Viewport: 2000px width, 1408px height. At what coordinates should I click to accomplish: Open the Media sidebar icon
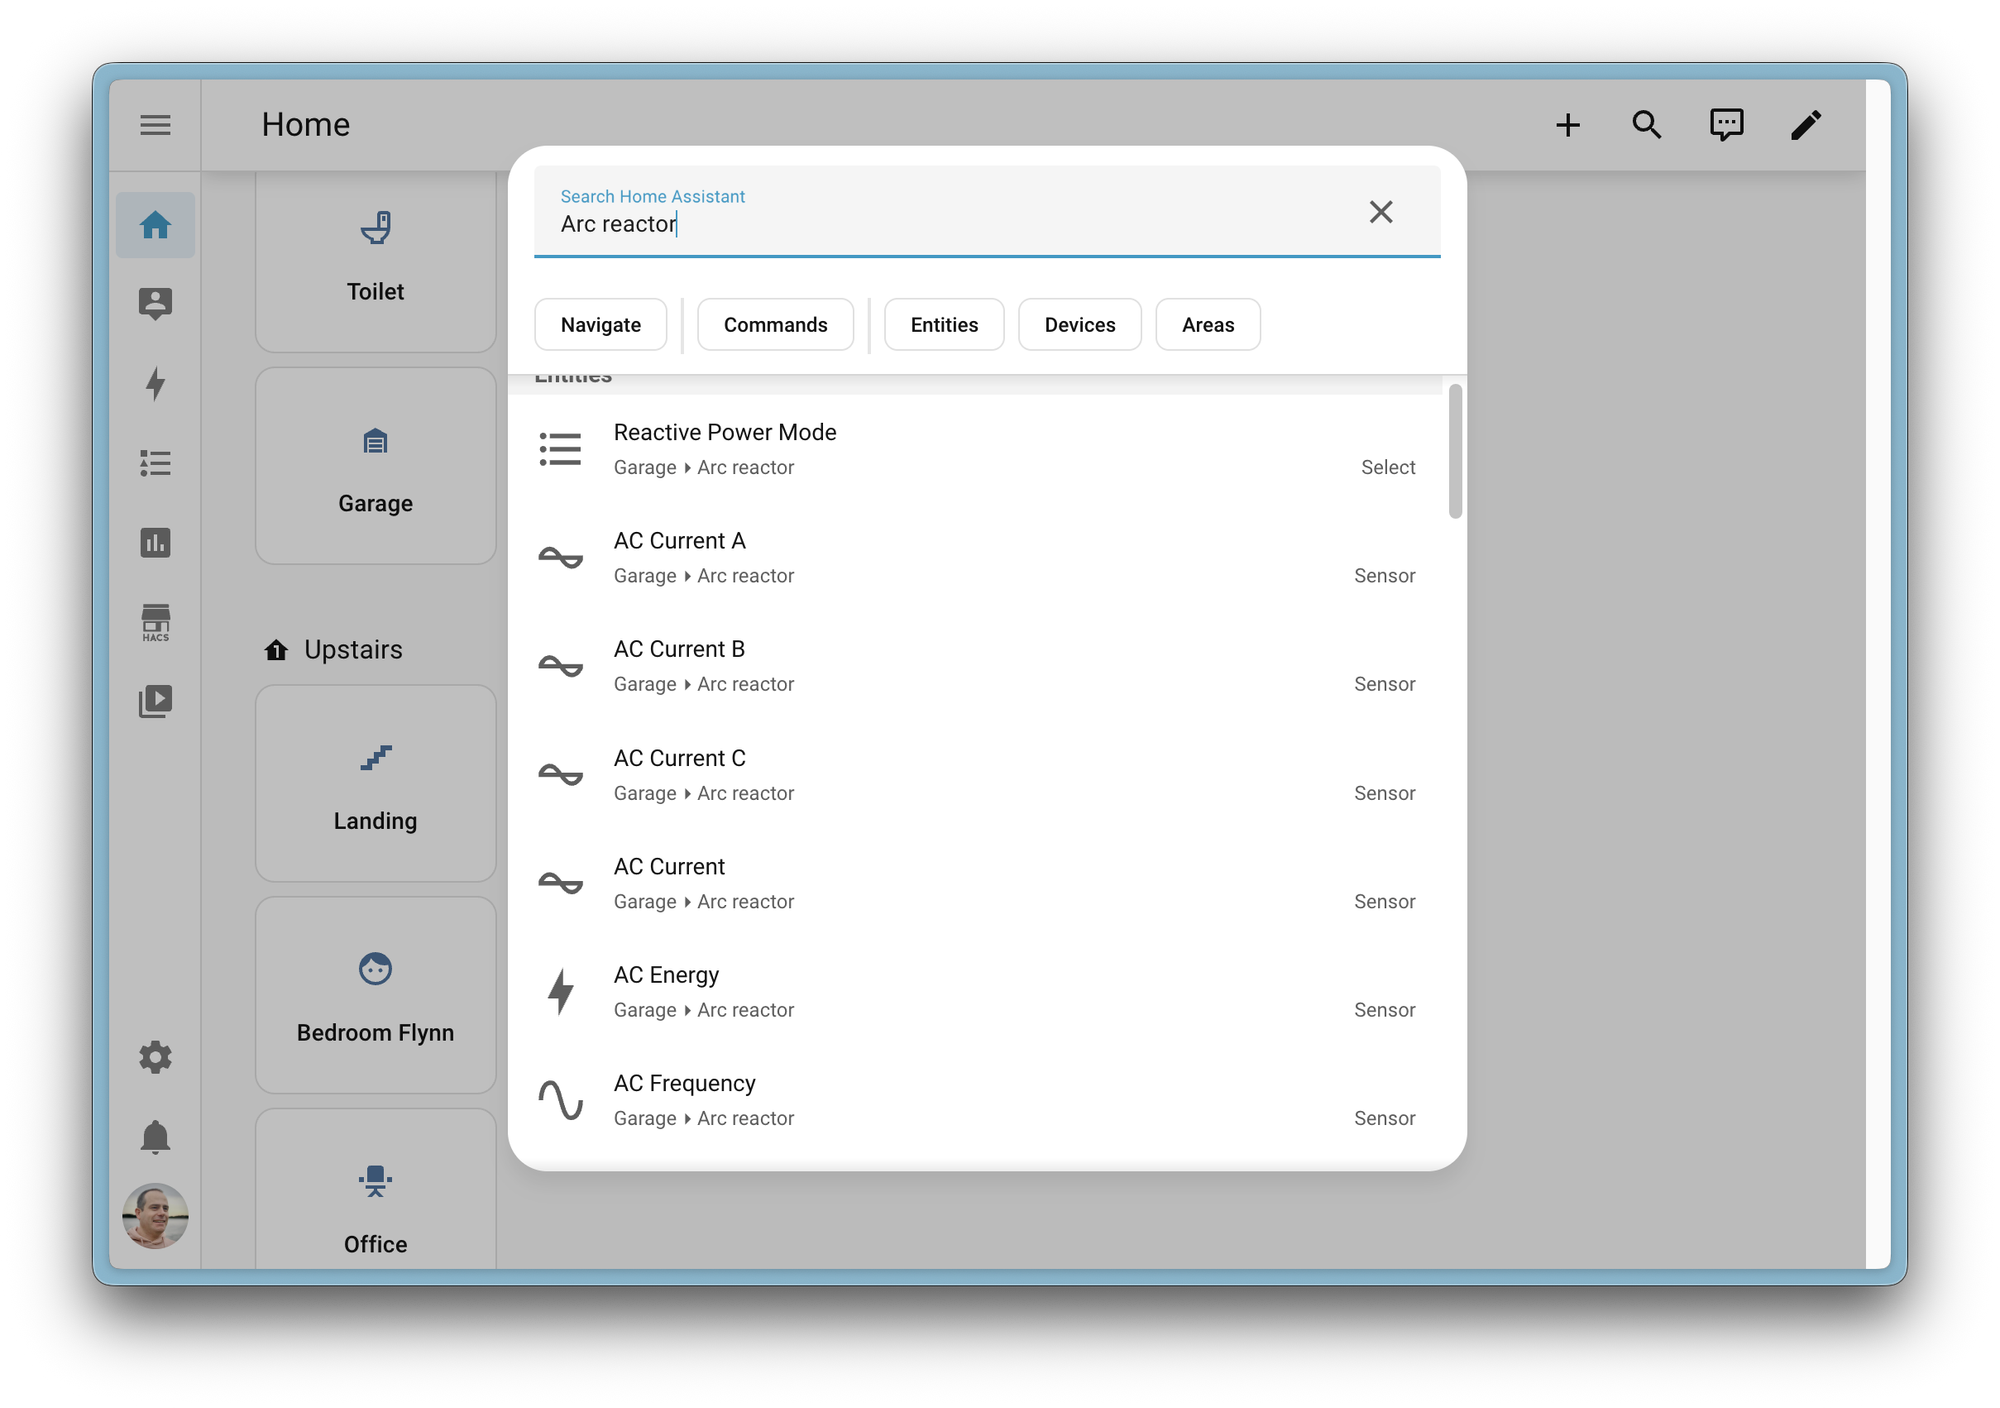(x=155, y=701)
